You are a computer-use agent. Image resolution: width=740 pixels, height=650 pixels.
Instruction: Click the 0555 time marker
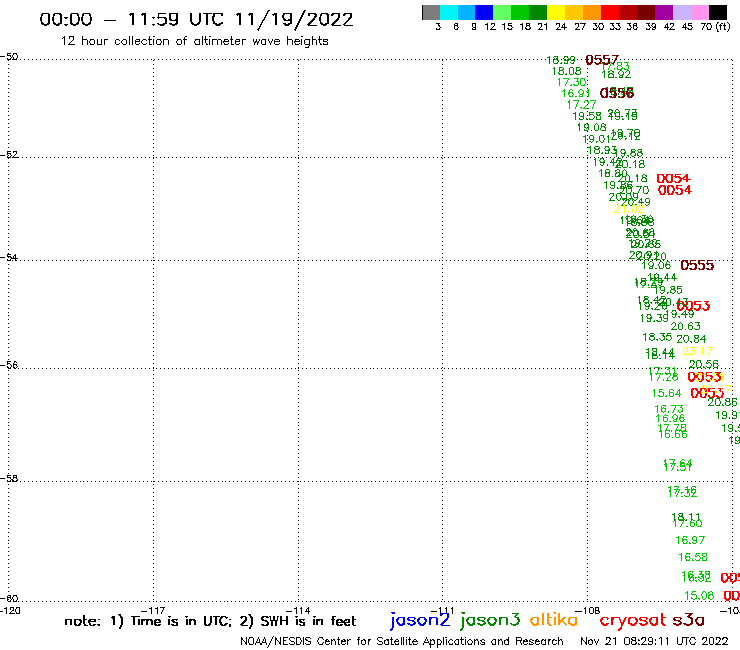(x=697, y=265)
